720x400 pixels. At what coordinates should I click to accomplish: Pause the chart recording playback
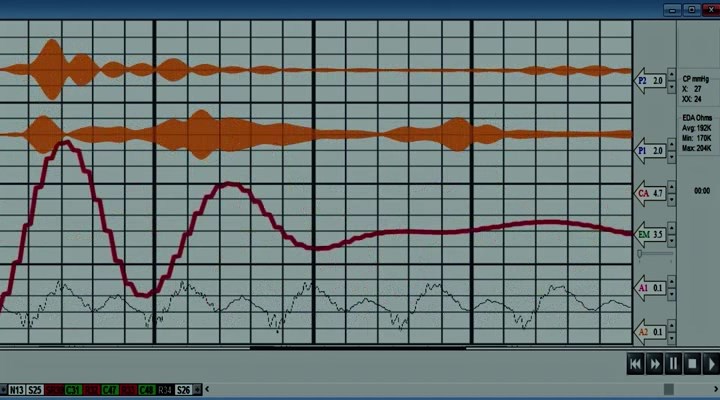[673, 364]
